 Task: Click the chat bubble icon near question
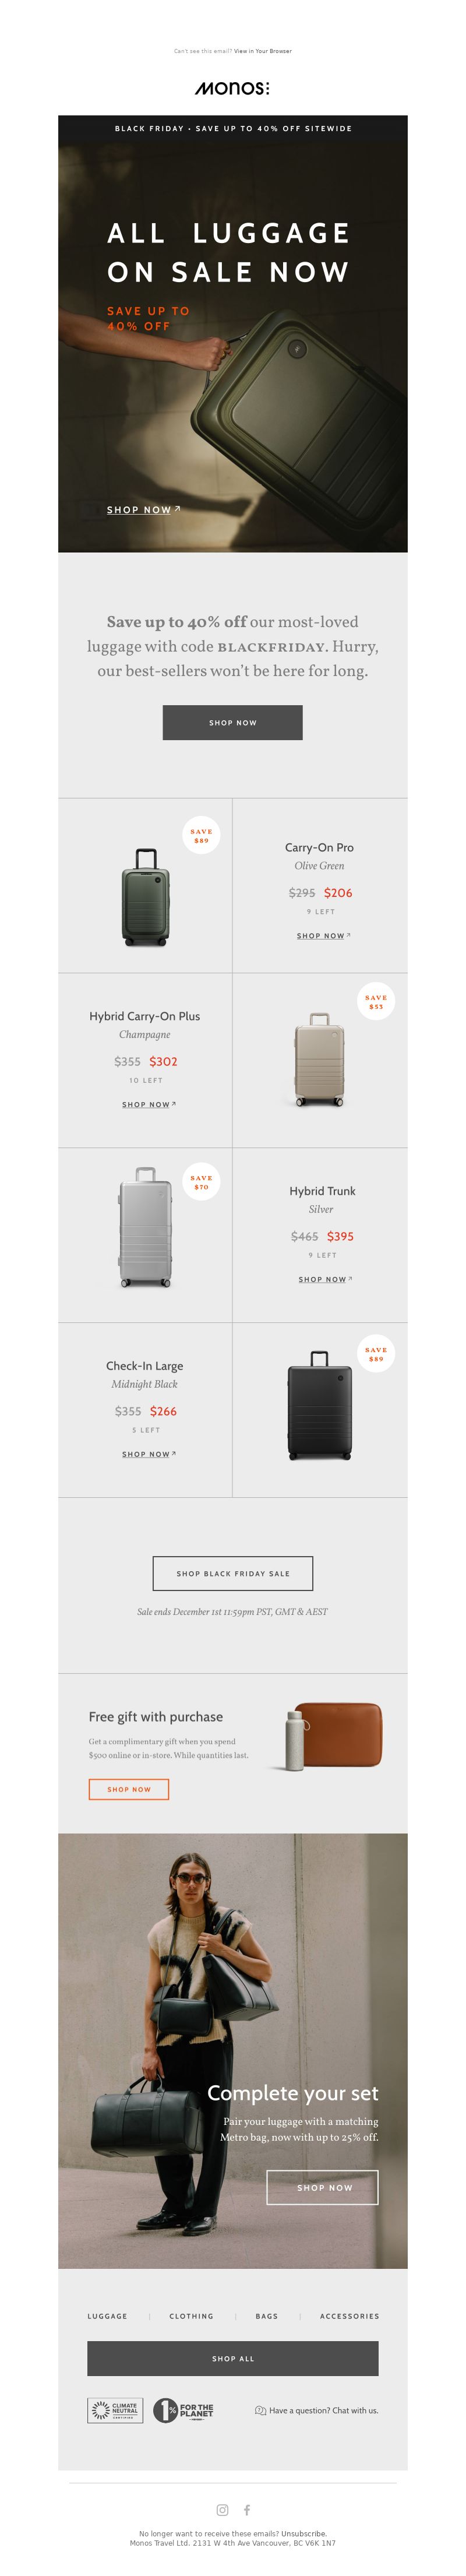(x=260, y=2410)
